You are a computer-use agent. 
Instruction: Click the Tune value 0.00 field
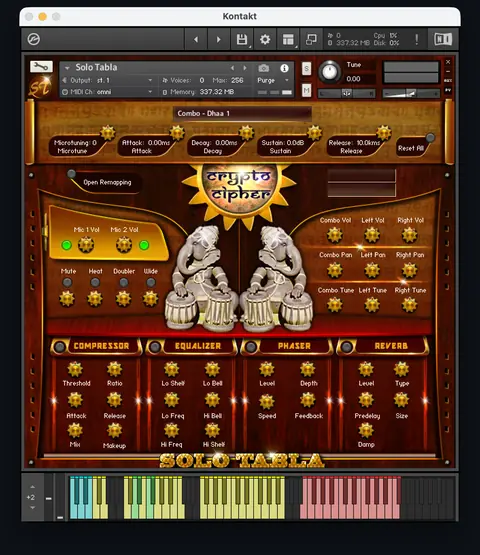tap(354, 79)
